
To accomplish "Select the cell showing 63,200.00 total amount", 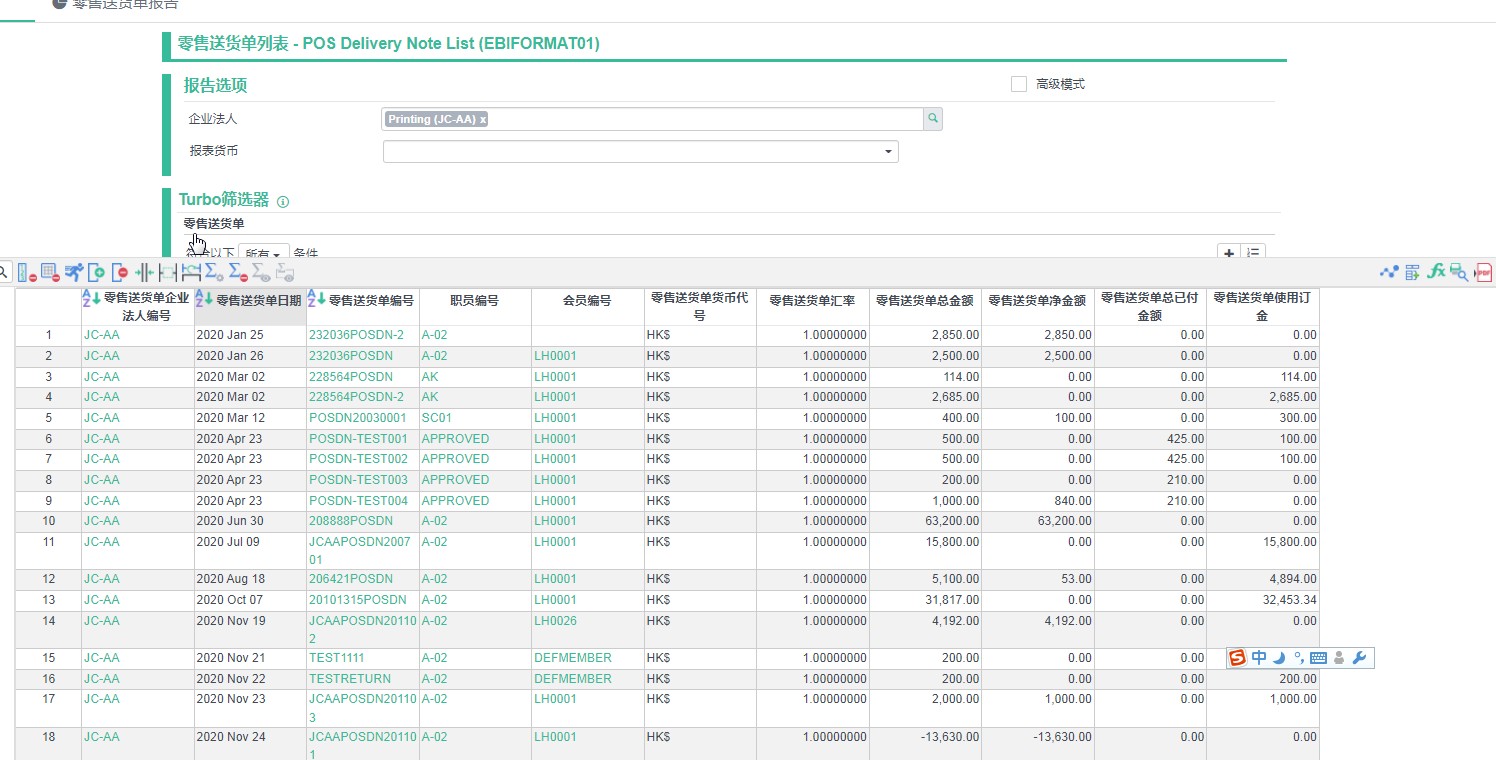I will coord(925,521).
